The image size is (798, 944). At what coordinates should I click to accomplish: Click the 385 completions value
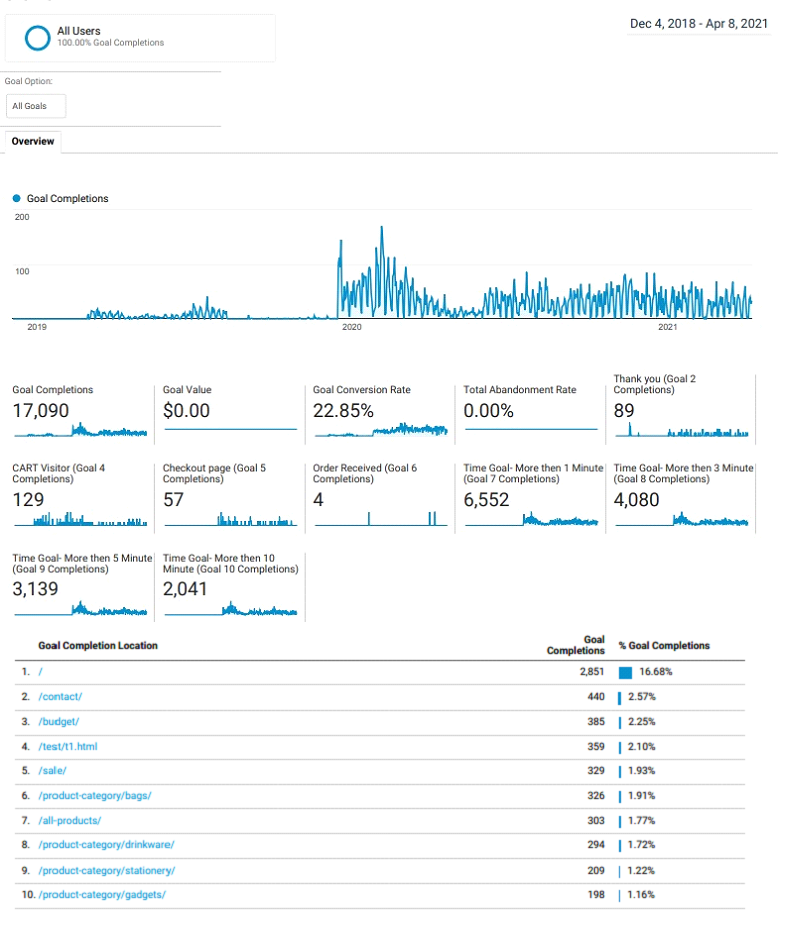tap(596, 721)
